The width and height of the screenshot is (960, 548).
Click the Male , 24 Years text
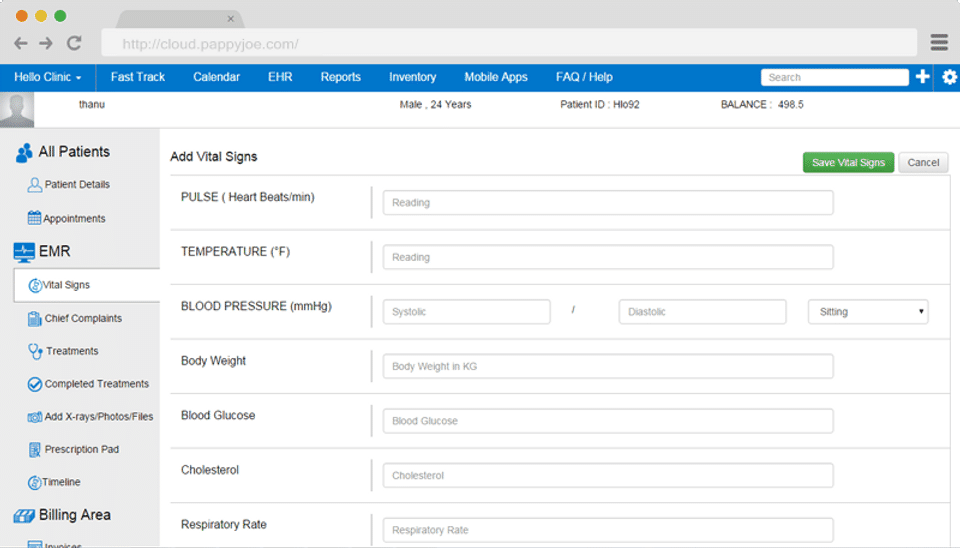(435, 105)
